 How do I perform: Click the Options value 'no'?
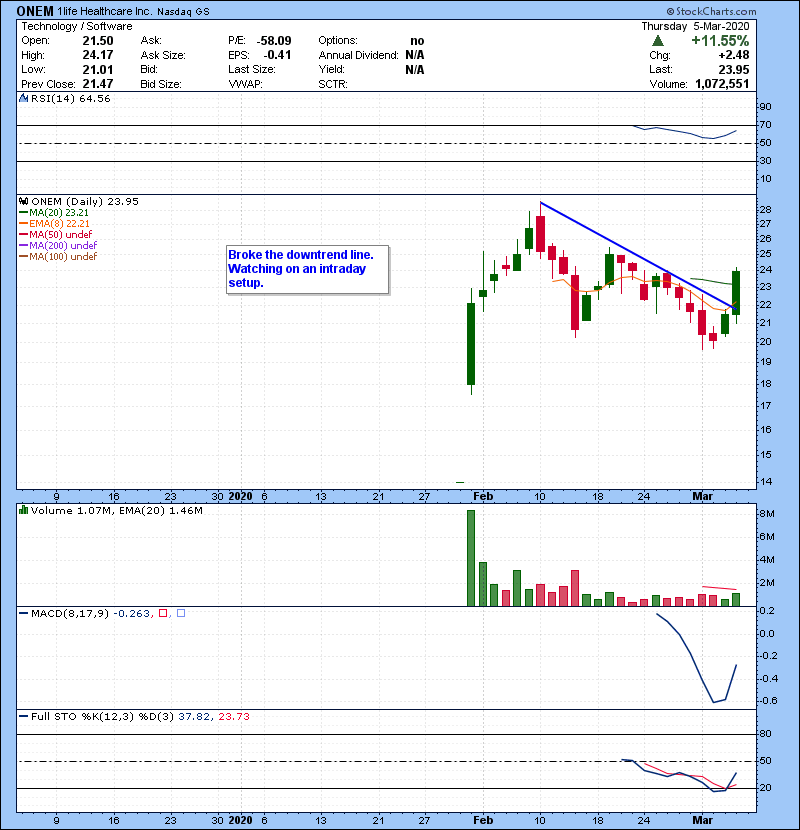417,41
